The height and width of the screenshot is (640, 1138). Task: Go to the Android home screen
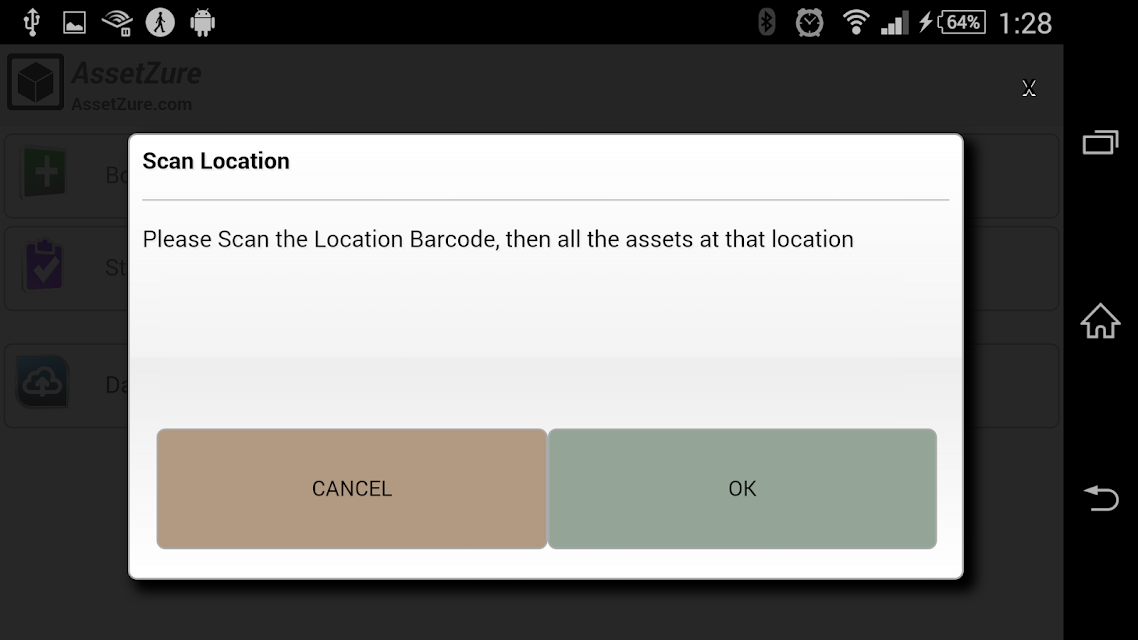[x=1100, y=321]
